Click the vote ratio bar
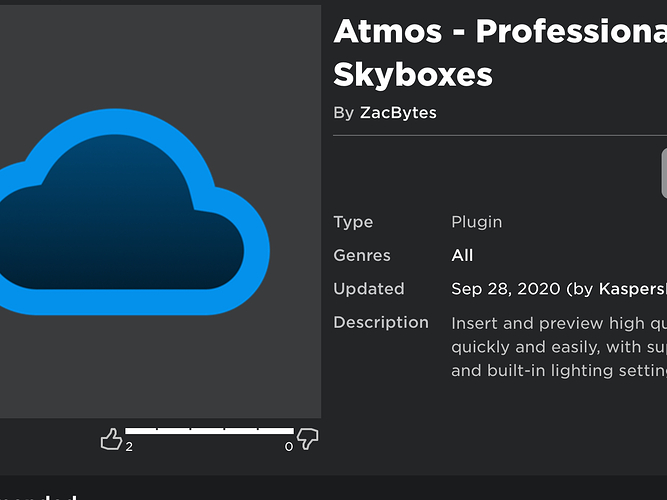This screenshot has height=500, width=667. point(209,430)
